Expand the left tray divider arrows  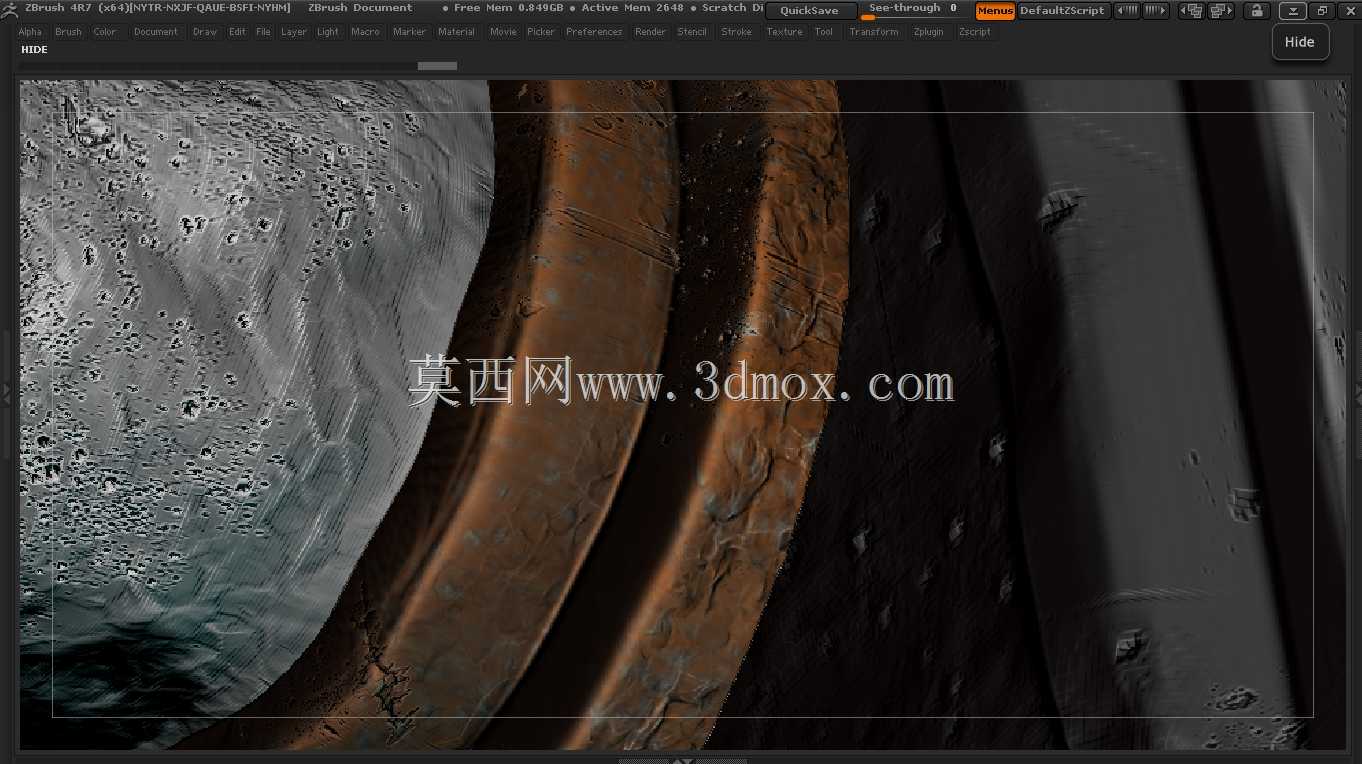pyautogui.click(x=6, y=395)
